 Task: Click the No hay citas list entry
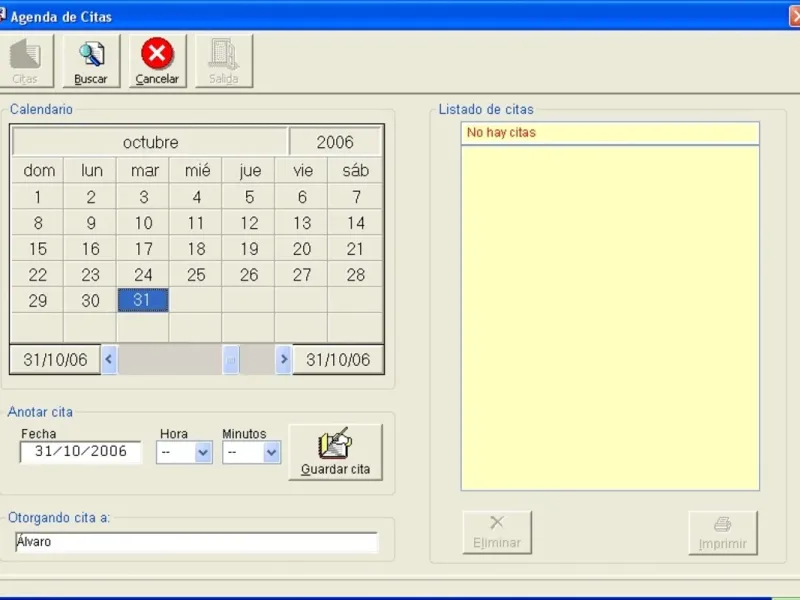(x=610, y=133)
